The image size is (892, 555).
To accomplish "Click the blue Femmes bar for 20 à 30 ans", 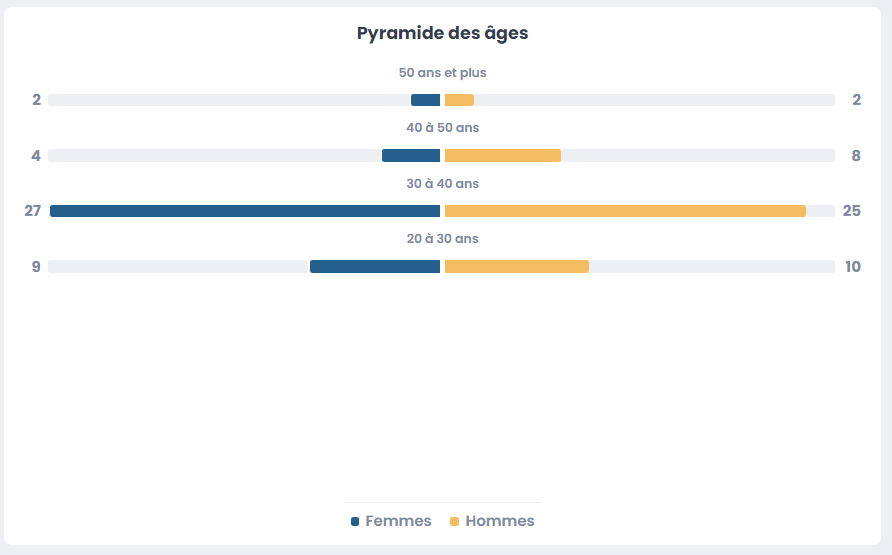I will click(375, 266).
